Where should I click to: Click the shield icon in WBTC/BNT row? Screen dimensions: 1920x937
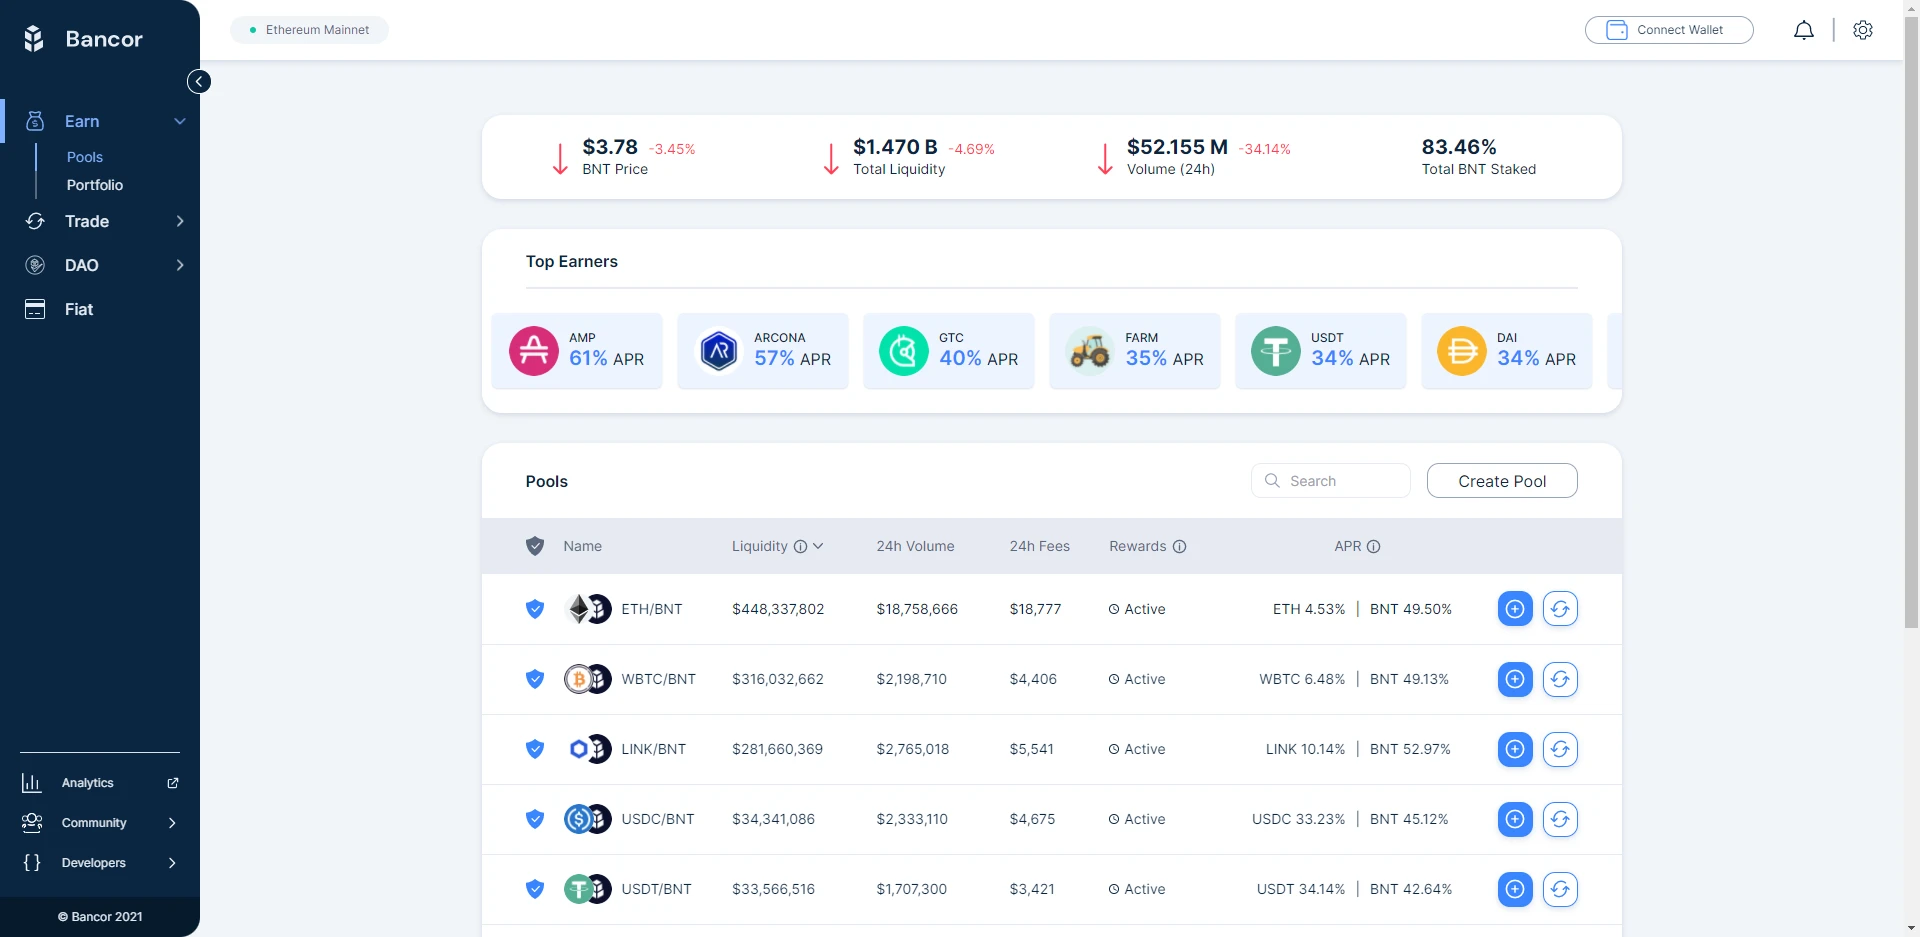535,679
